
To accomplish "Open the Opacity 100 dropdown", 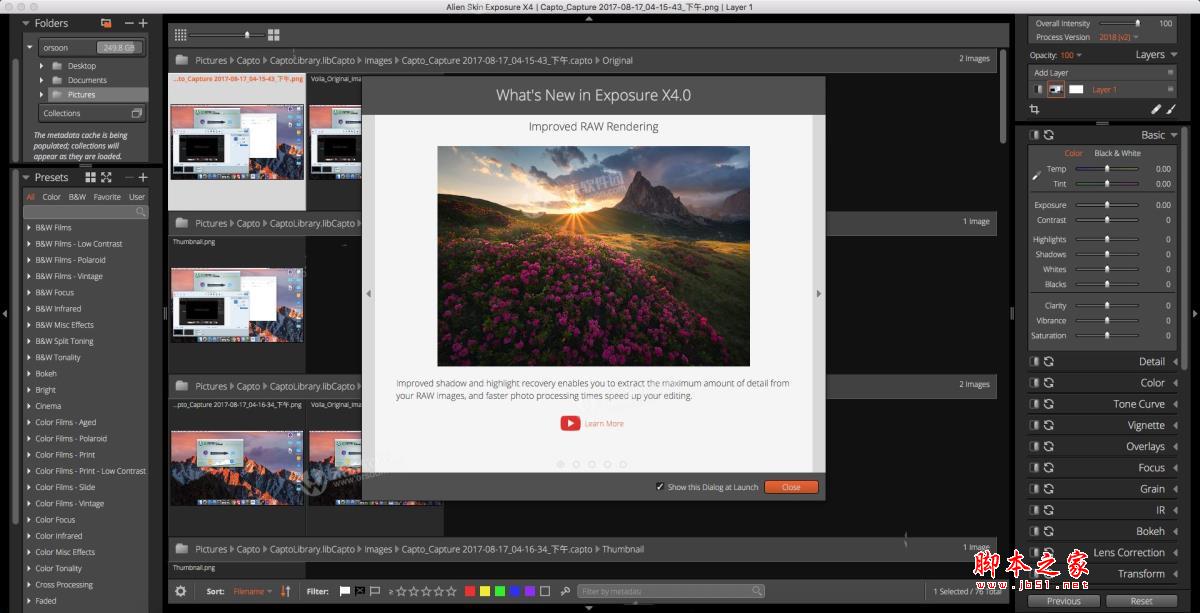I will (x=1070, y=55).
